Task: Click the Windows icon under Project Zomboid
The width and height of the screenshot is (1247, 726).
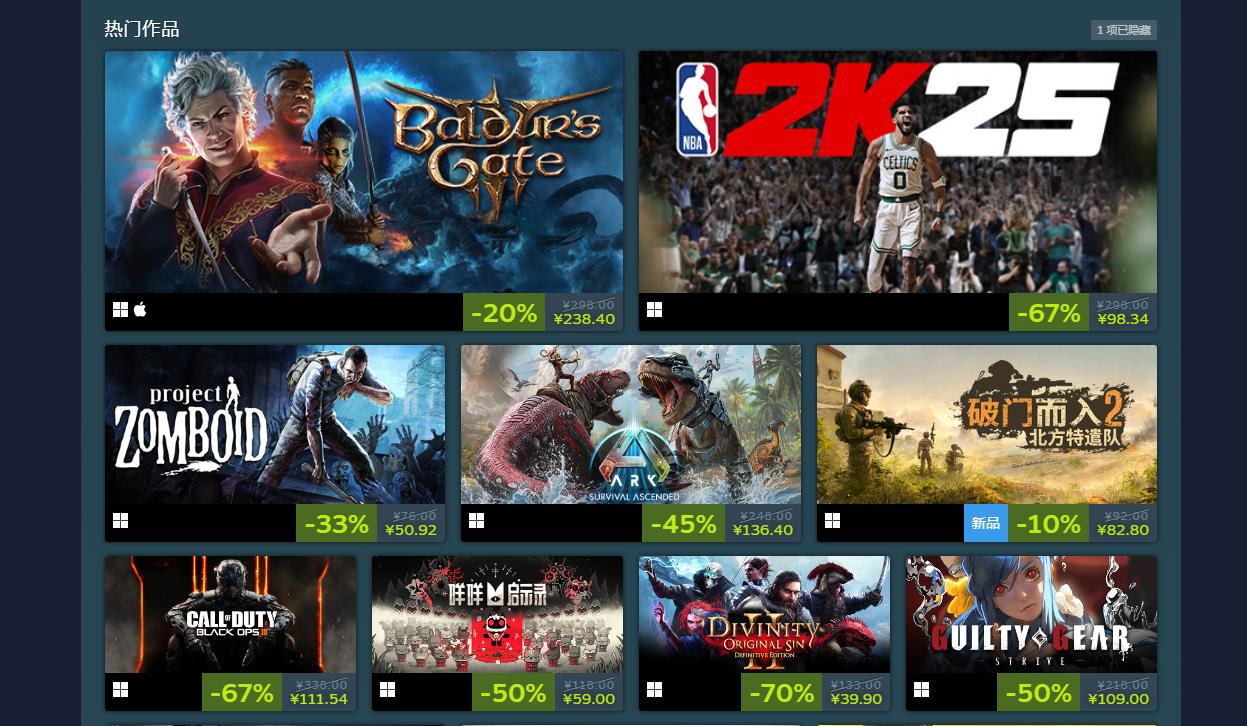Action: pos(120,521)
